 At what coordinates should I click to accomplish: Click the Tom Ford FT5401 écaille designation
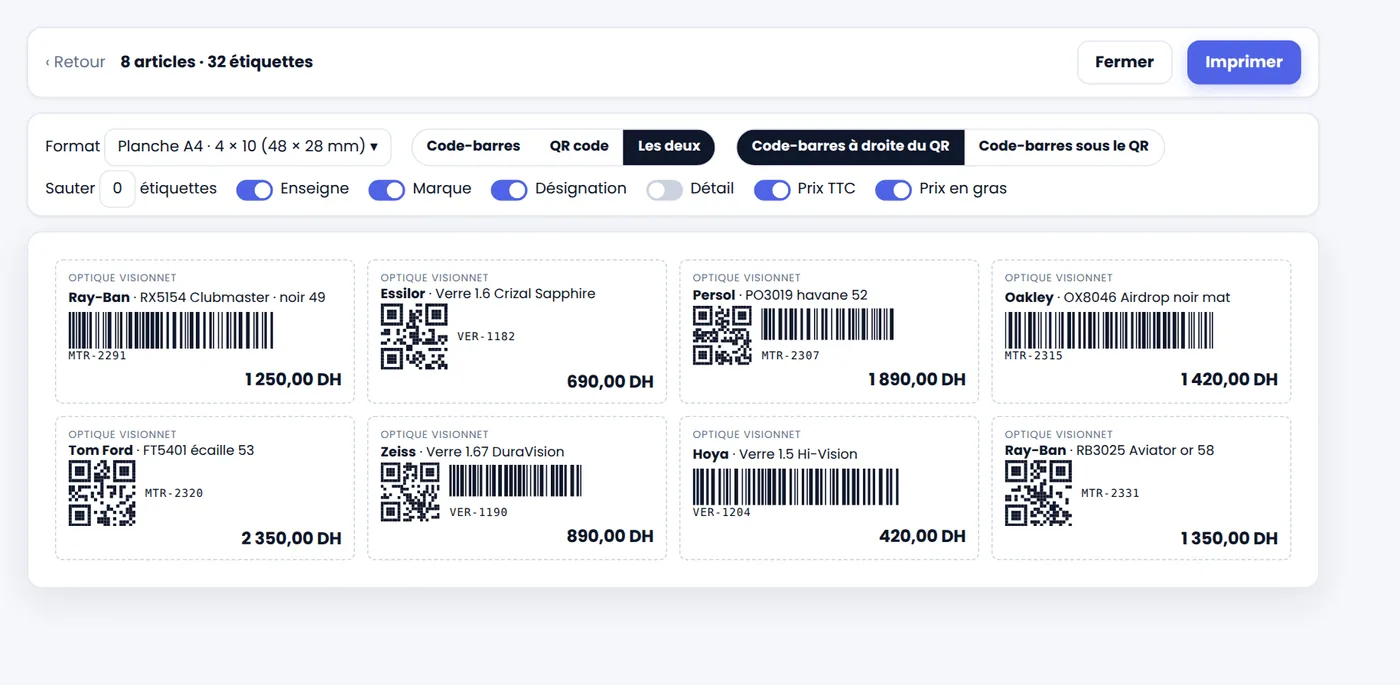(x=161, y=451)
